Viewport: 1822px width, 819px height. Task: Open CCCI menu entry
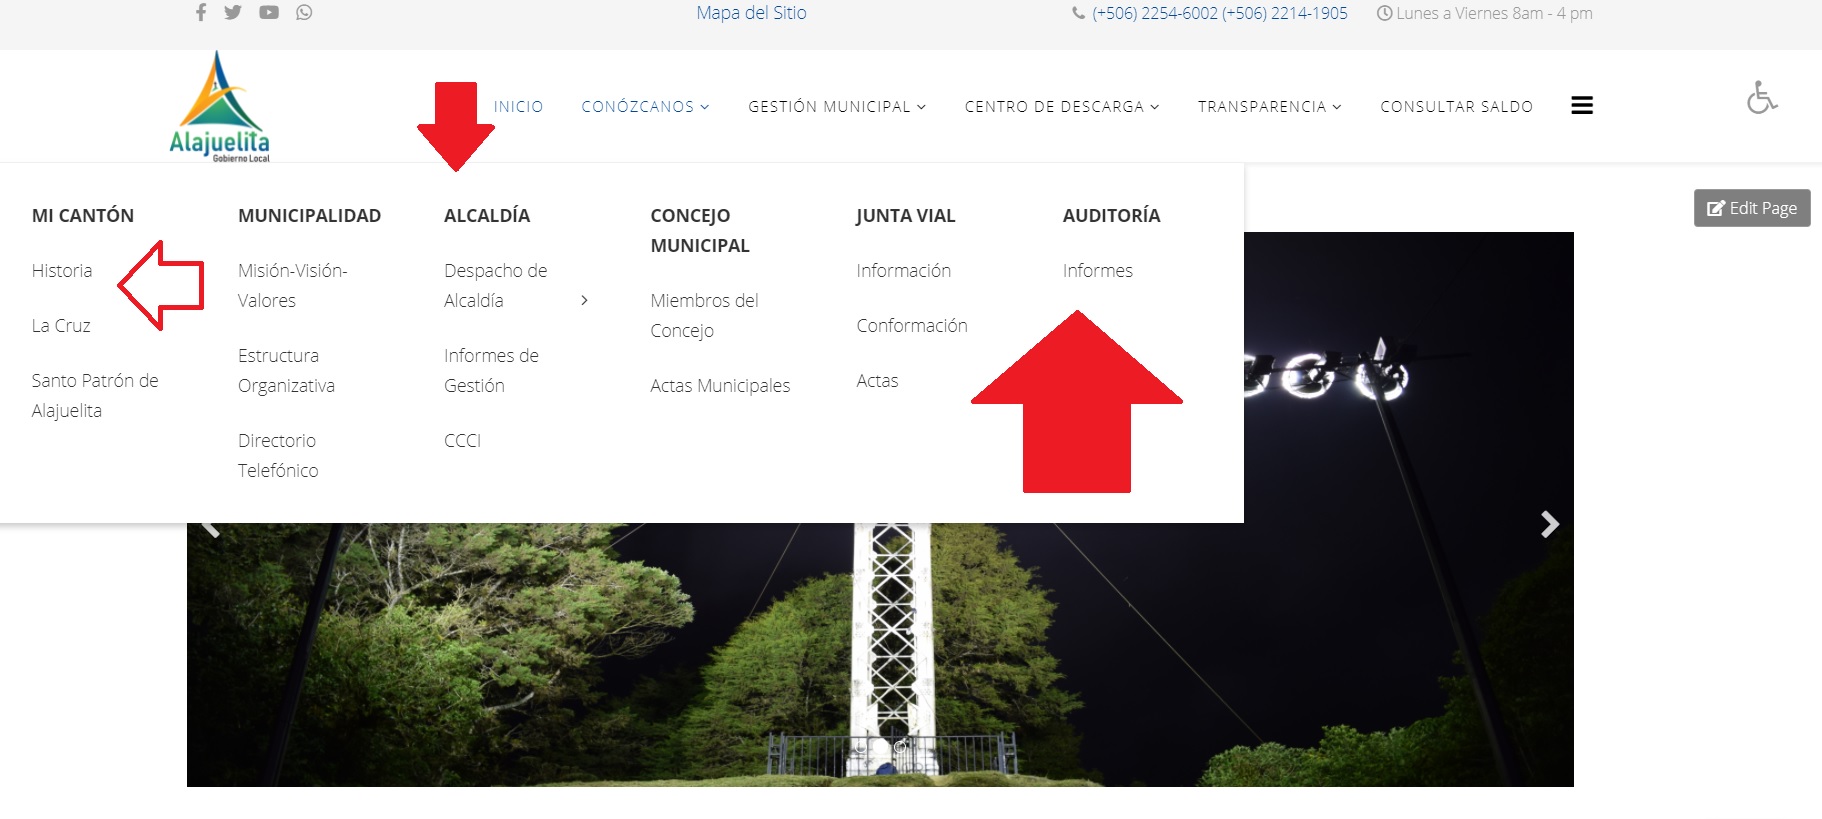(462, 440)
